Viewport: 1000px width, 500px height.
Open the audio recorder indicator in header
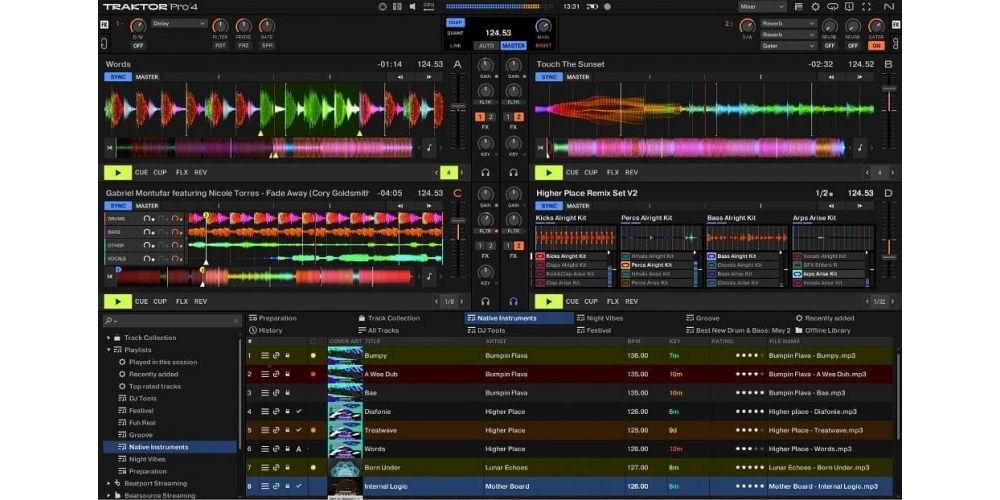607,6
